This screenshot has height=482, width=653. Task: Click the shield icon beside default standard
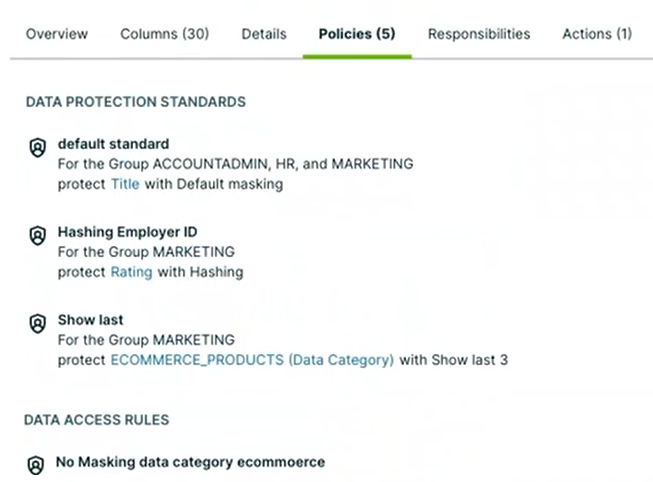37,147
